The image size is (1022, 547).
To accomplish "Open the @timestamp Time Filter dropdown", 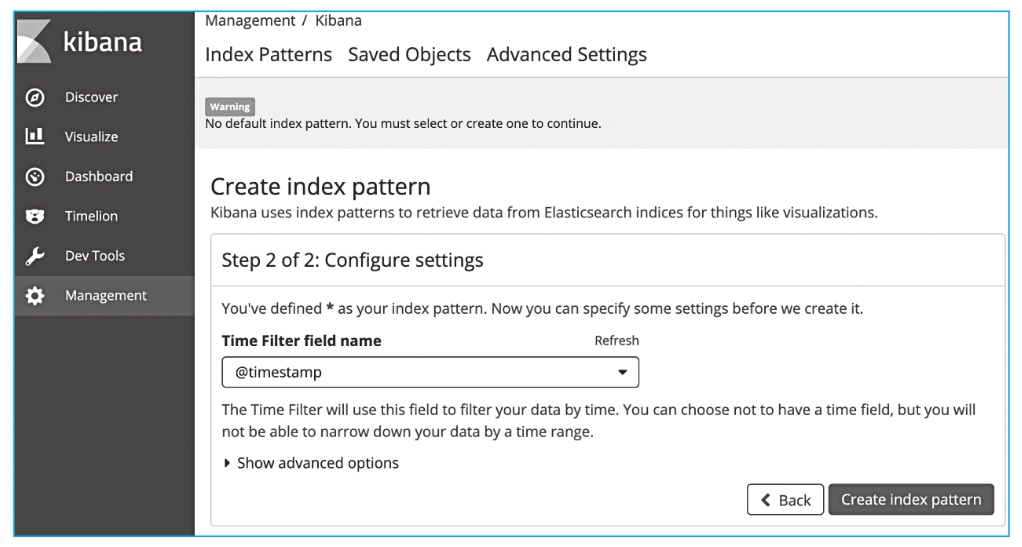I will (430, 372).
